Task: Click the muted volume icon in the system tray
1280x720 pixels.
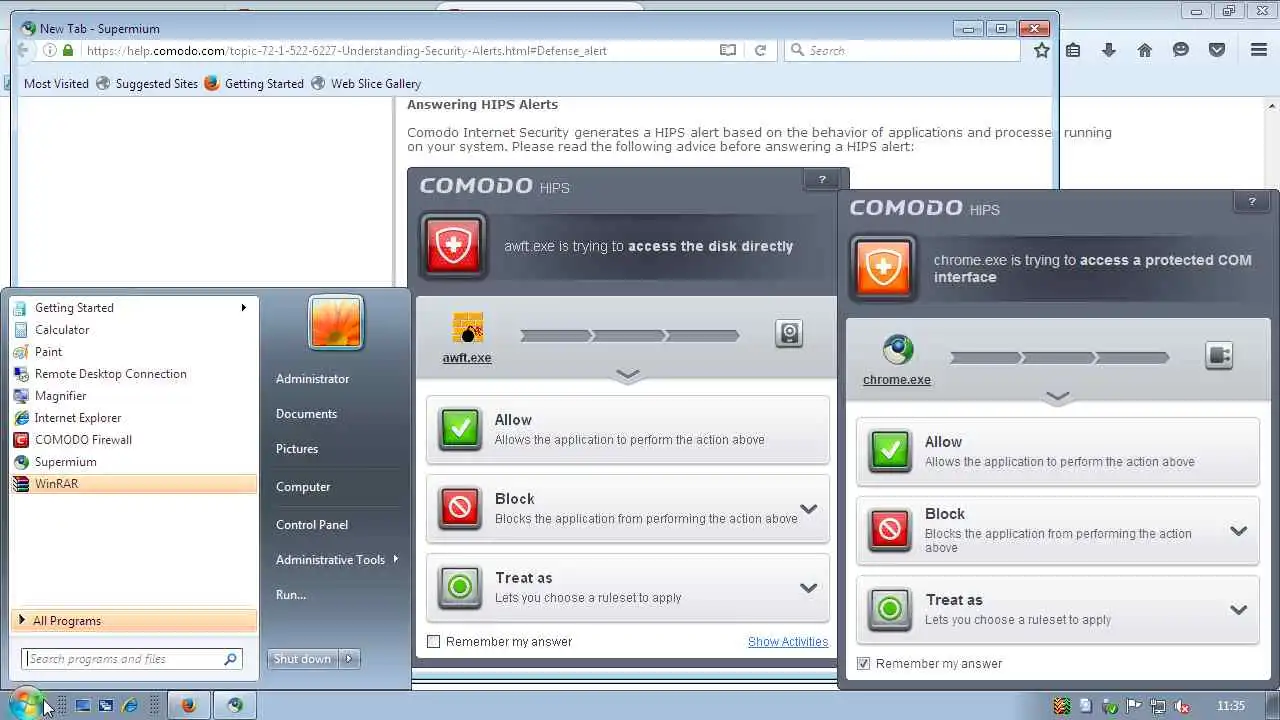Action: tap(1183, 706)
